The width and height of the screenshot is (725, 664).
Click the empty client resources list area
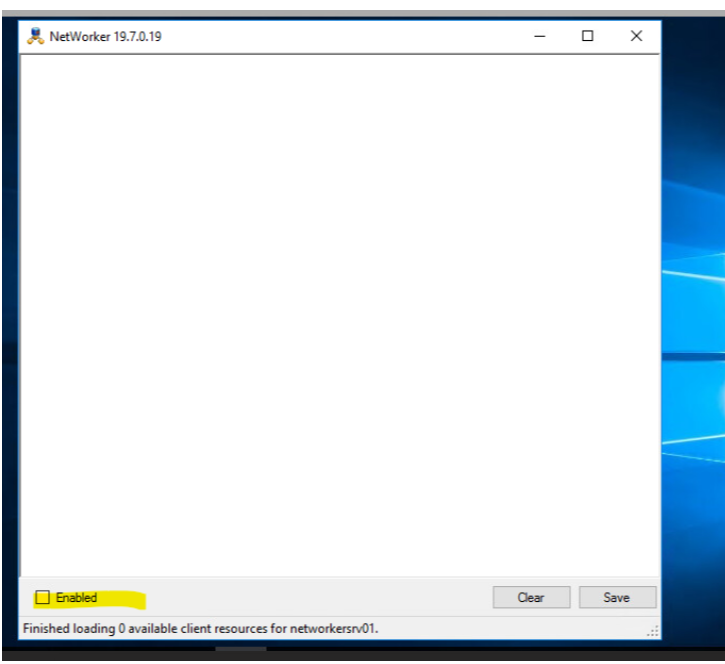340,315
